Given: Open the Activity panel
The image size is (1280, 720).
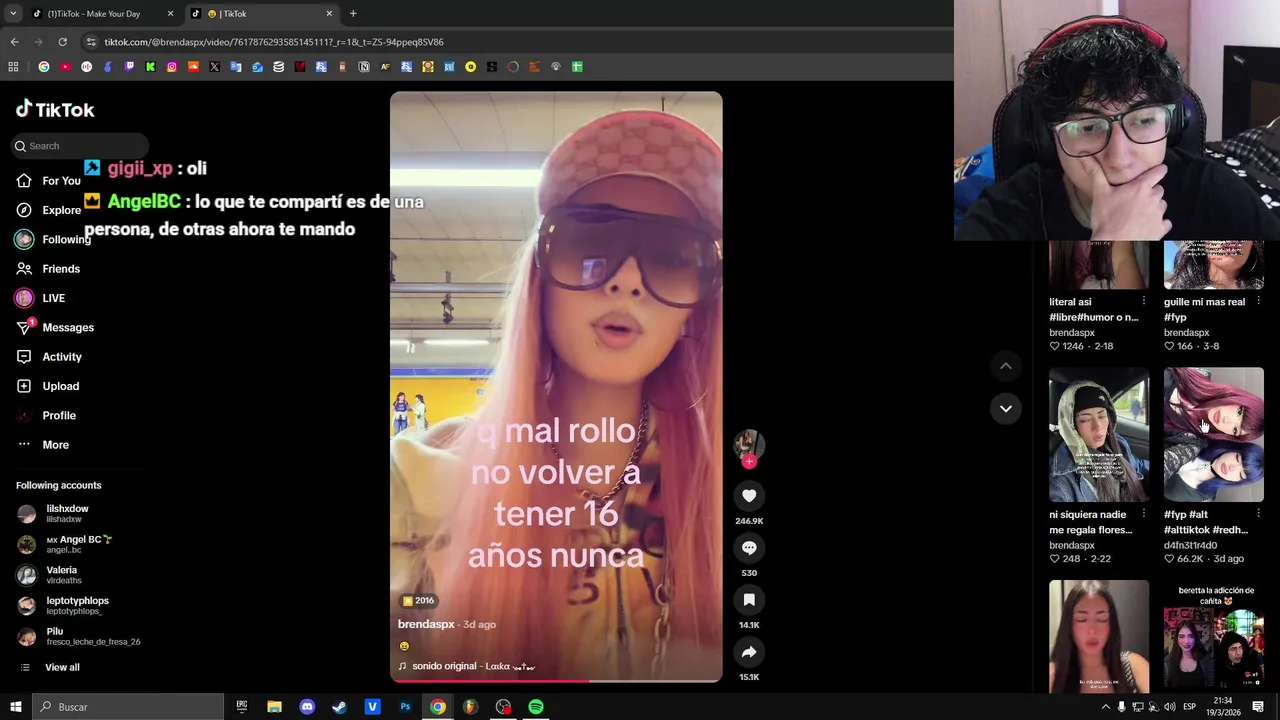Looking at the screenshot, I should click(x=49, y=357).
